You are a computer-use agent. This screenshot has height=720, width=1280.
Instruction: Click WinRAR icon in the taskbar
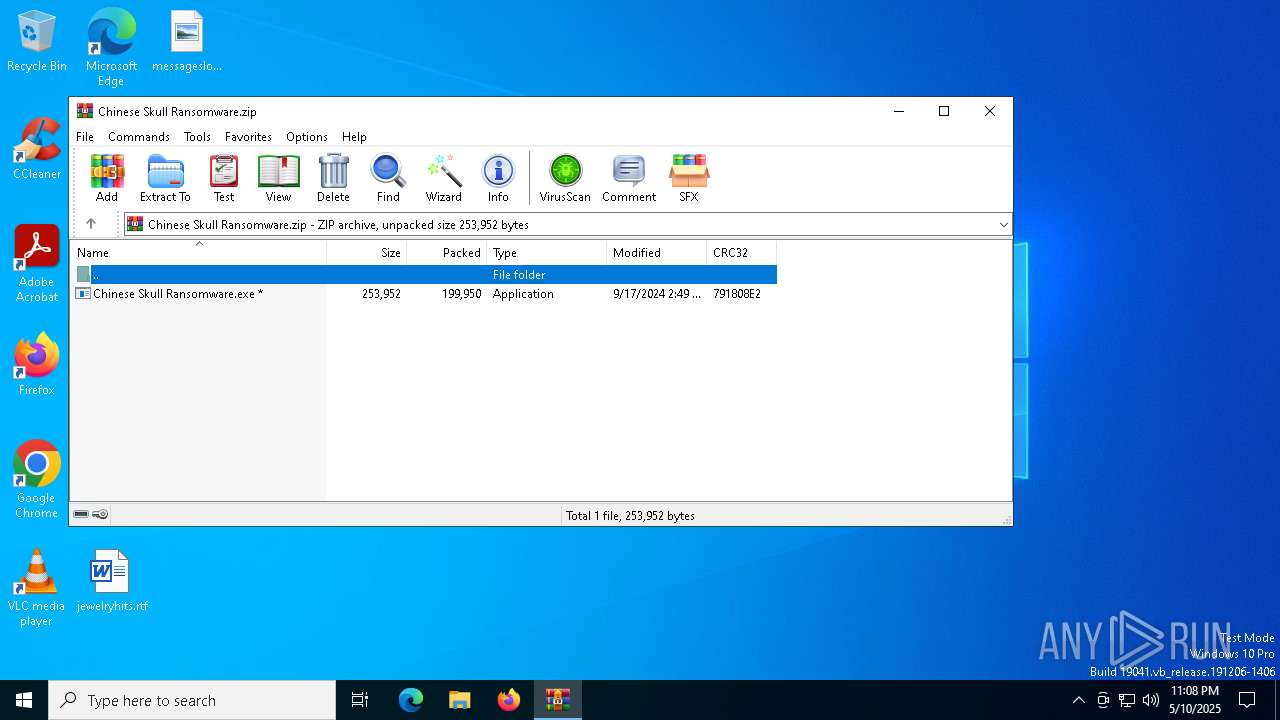tap(558, 700)
